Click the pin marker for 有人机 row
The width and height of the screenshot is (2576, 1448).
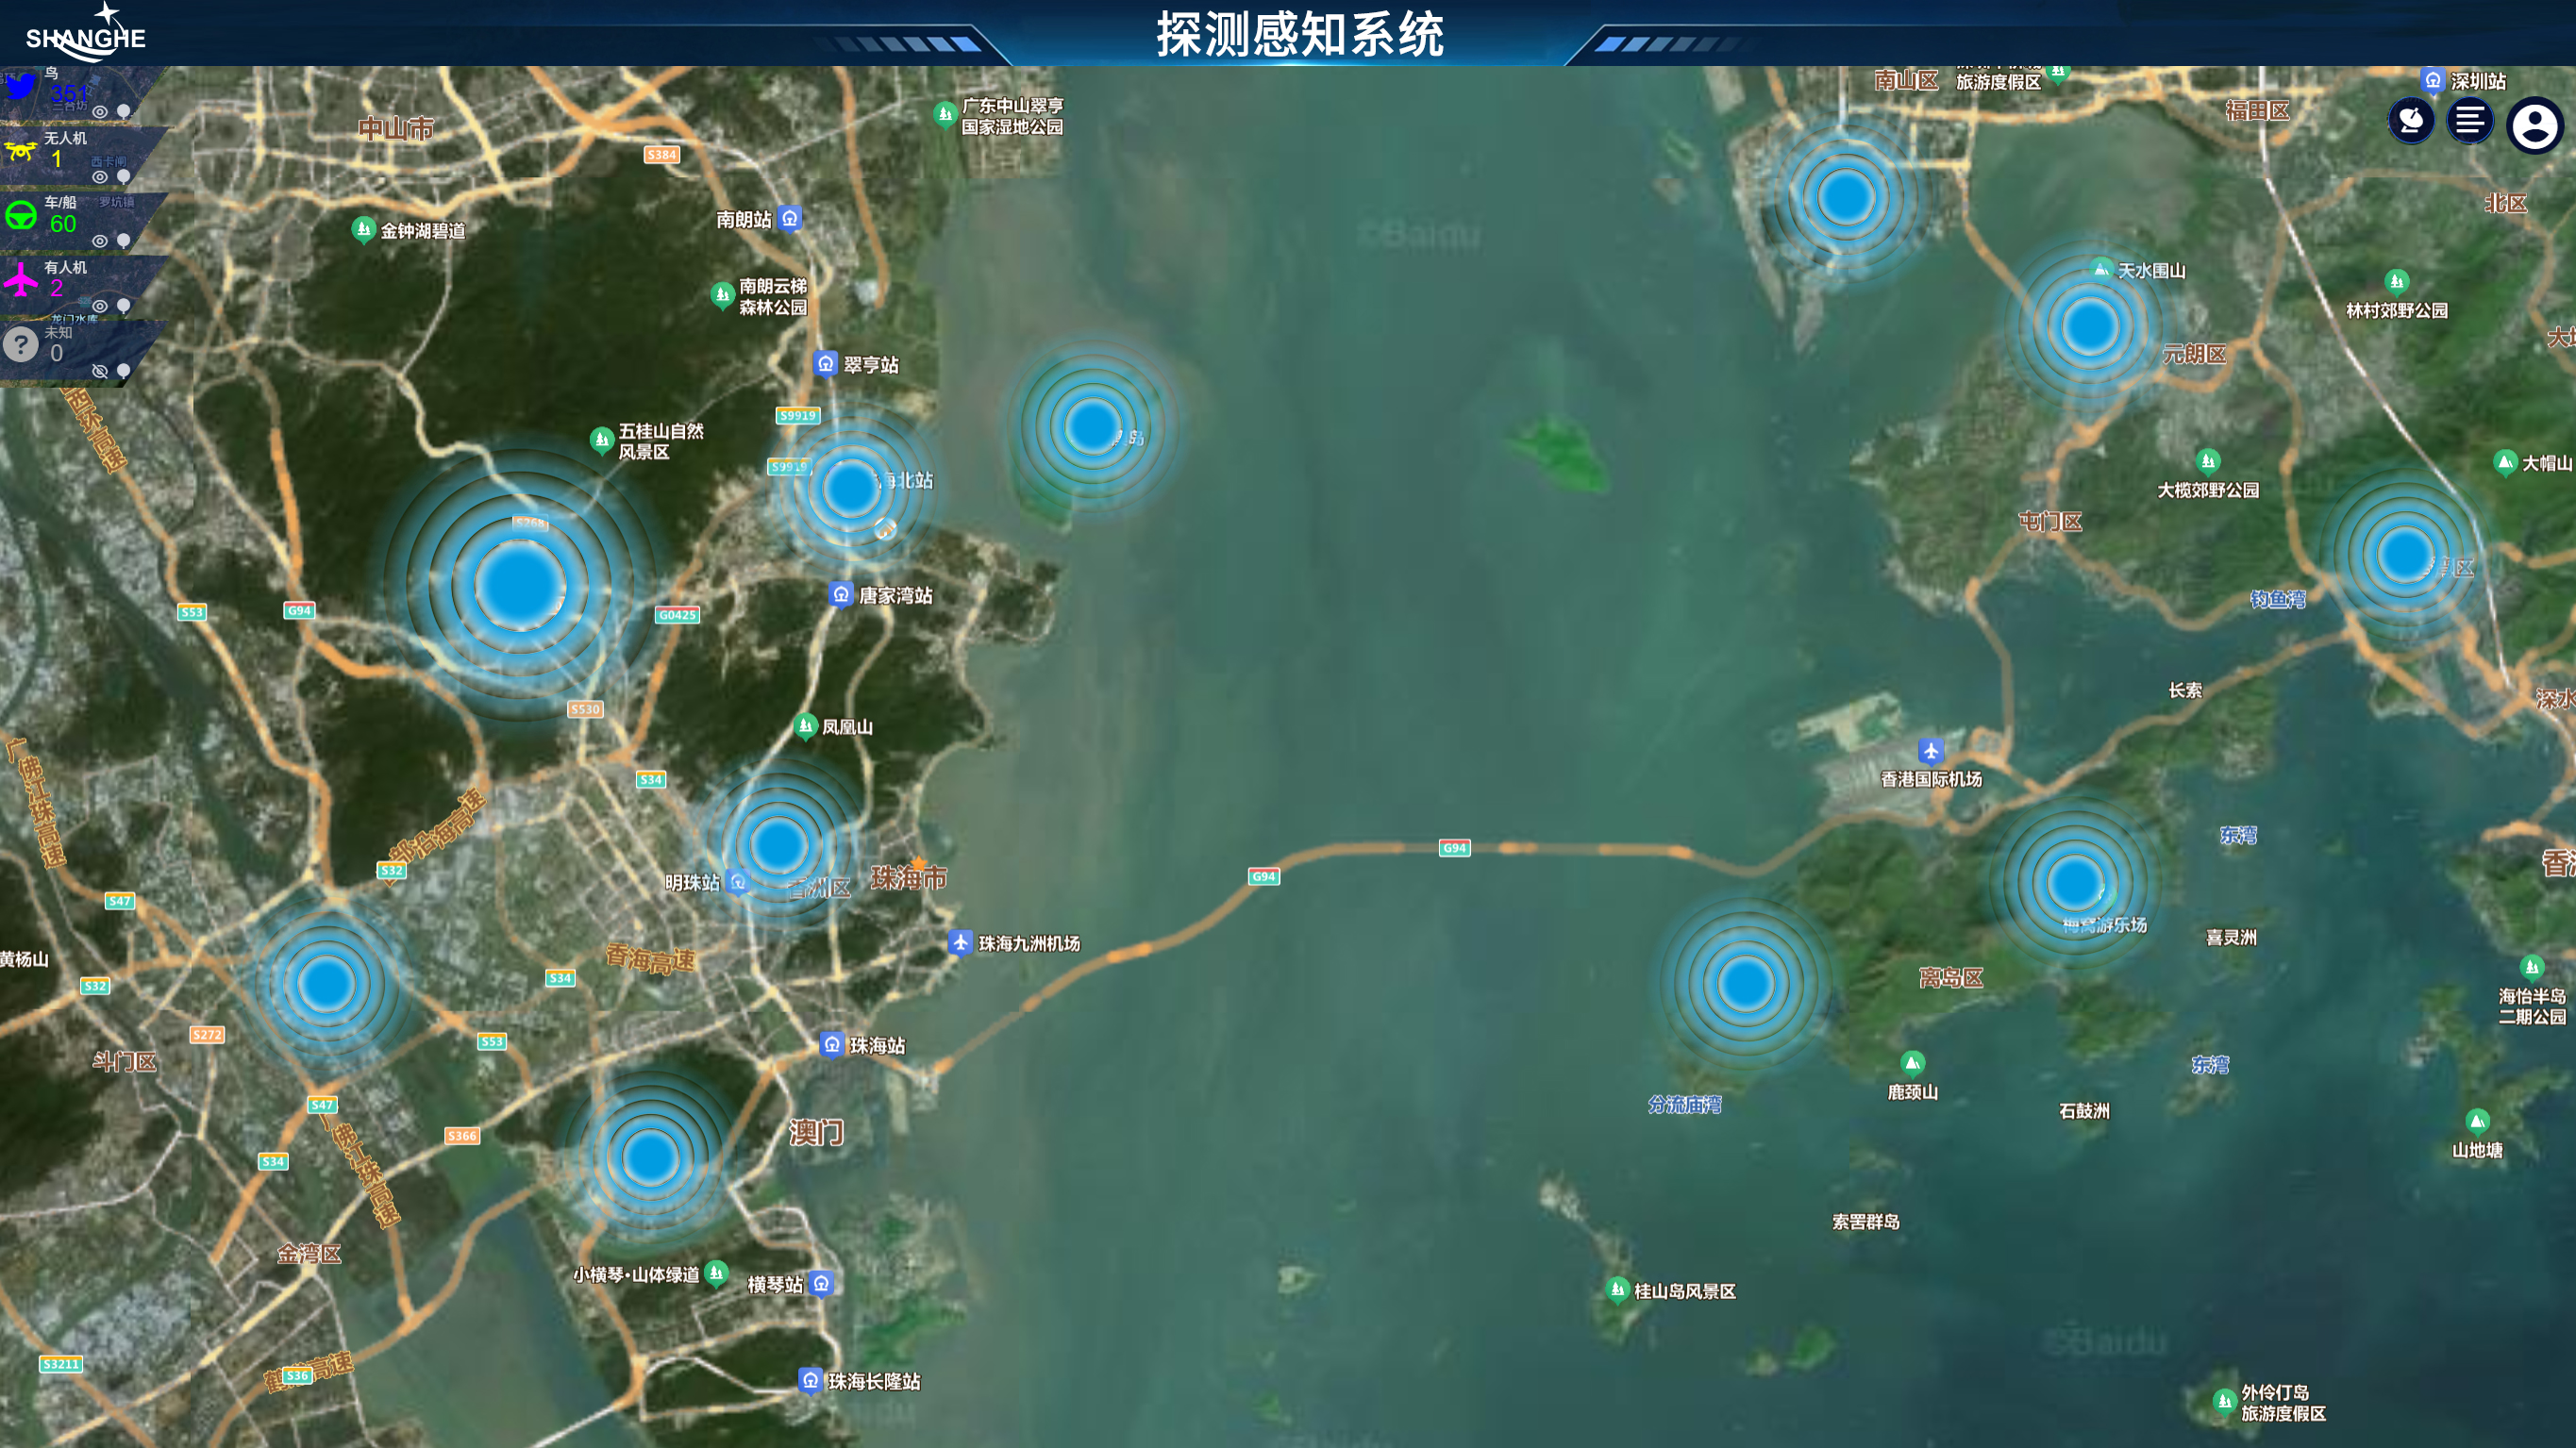pyautogui.click(x=124, y=306)
